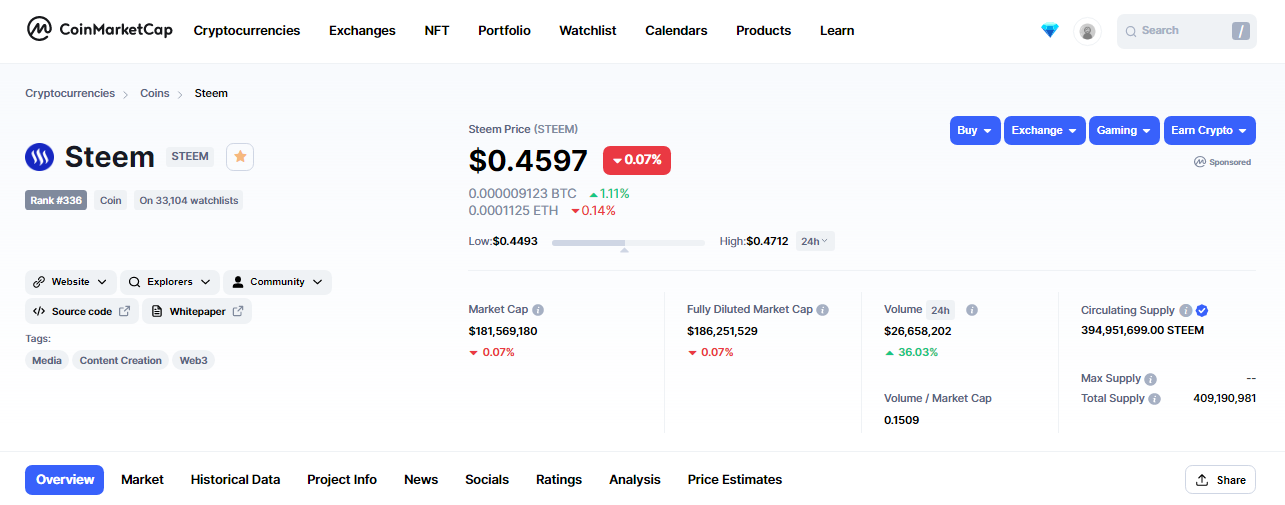Click the Search input field

click(1187, 31)
